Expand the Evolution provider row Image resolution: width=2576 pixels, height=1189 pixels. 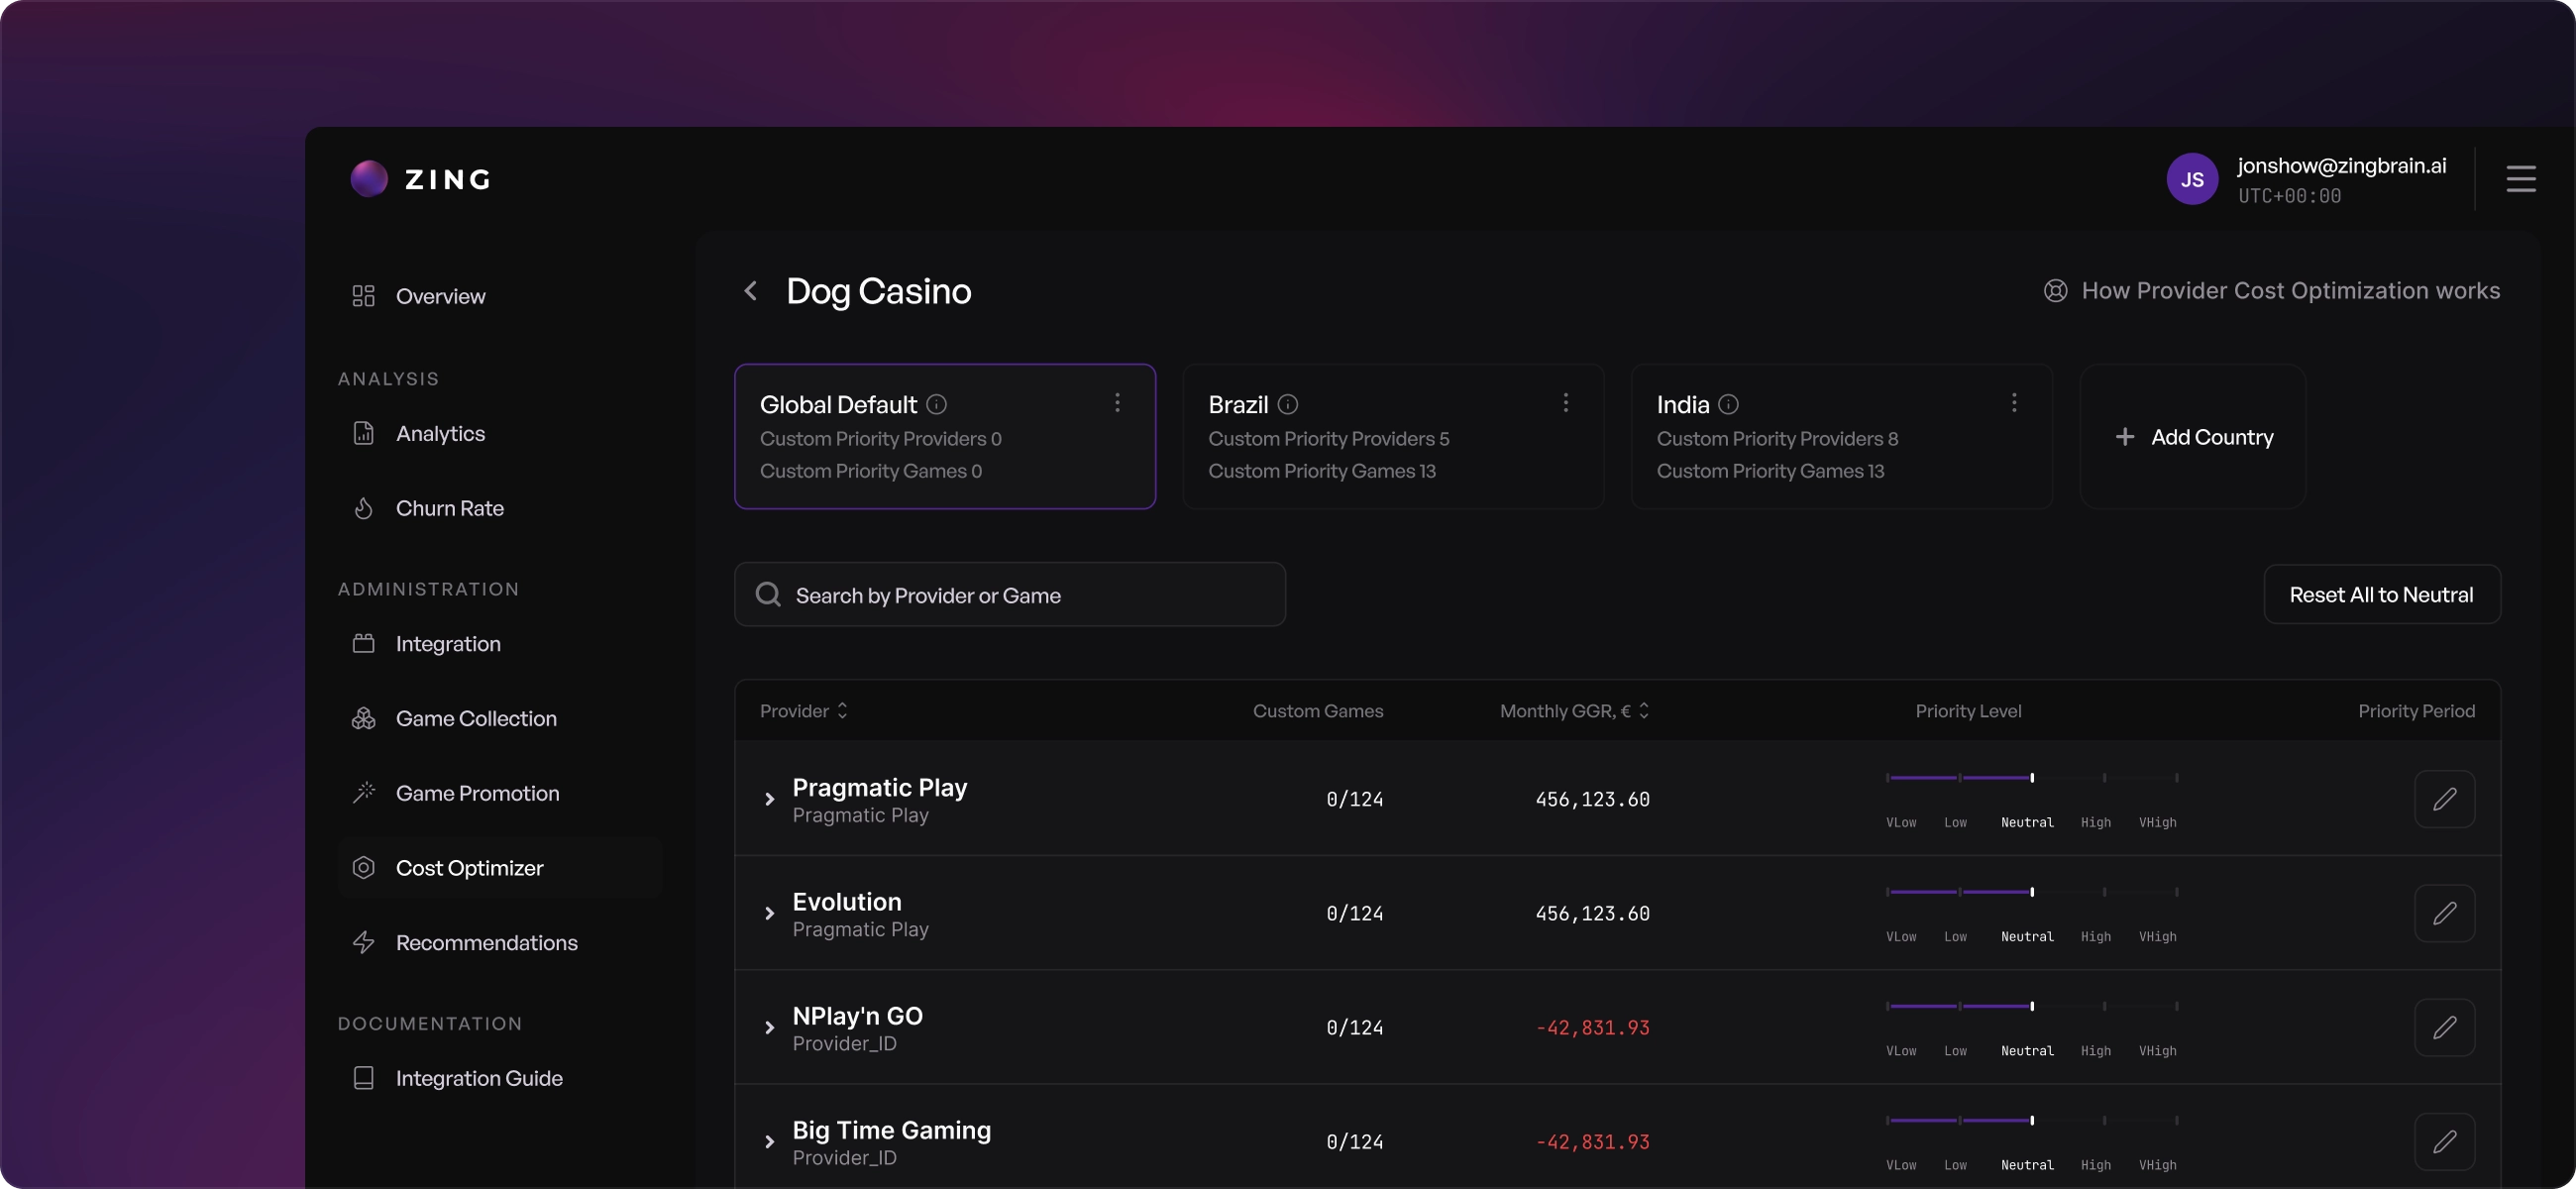[769, 913]
